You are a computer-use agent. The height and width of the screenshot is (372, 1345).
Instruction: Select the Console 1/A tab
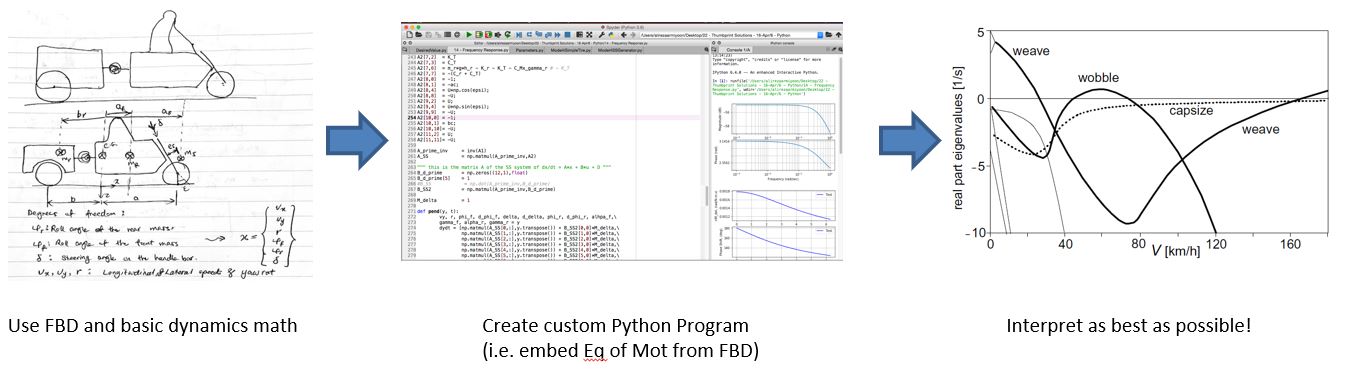(737, 50)
